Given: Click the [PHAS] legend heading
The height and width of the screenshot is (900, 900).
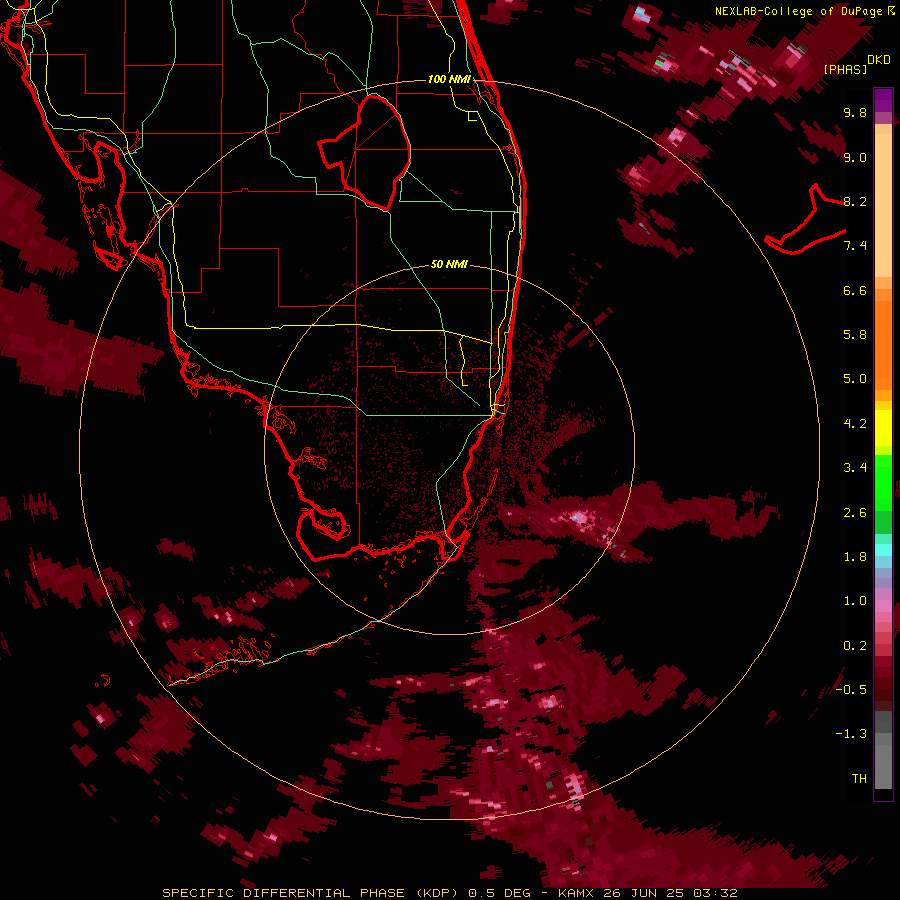Looking at the screenshot, I should (x=845, y=69).
